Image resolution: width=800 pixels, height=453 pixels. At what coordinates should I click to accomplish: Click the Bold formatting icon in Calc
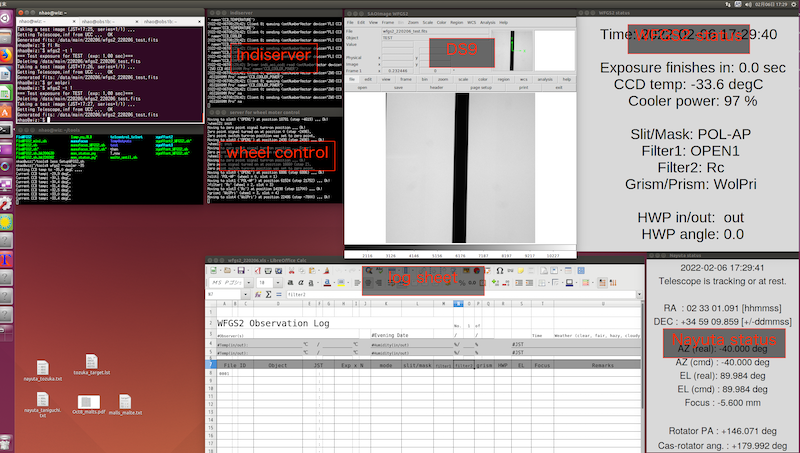tap(292, 283)
